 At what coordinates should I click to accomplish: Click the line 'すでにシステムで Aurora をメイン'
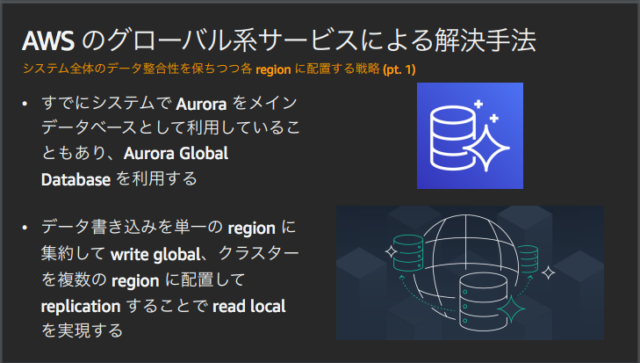[x=169, y=103]
